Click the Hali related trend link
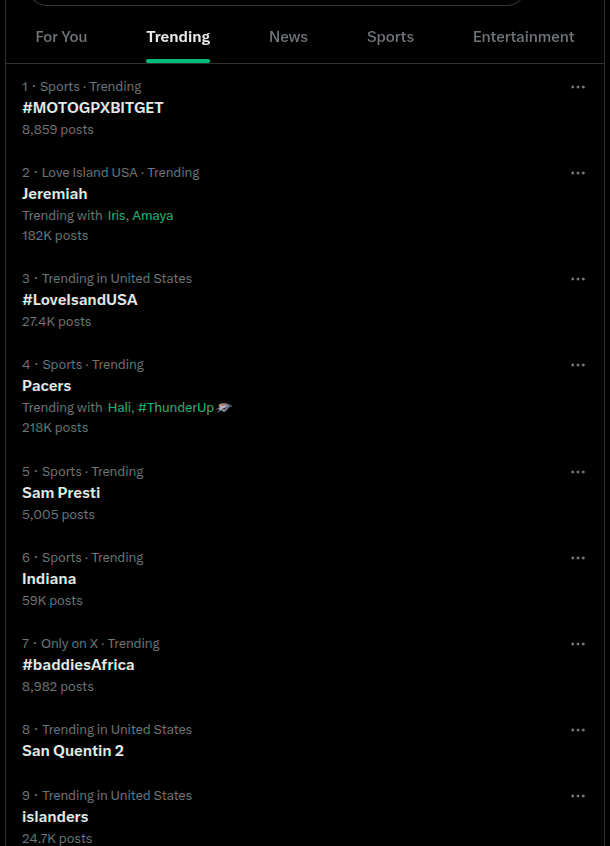The image size is (610, 846). pyautogui.click(x=119, y=407)
